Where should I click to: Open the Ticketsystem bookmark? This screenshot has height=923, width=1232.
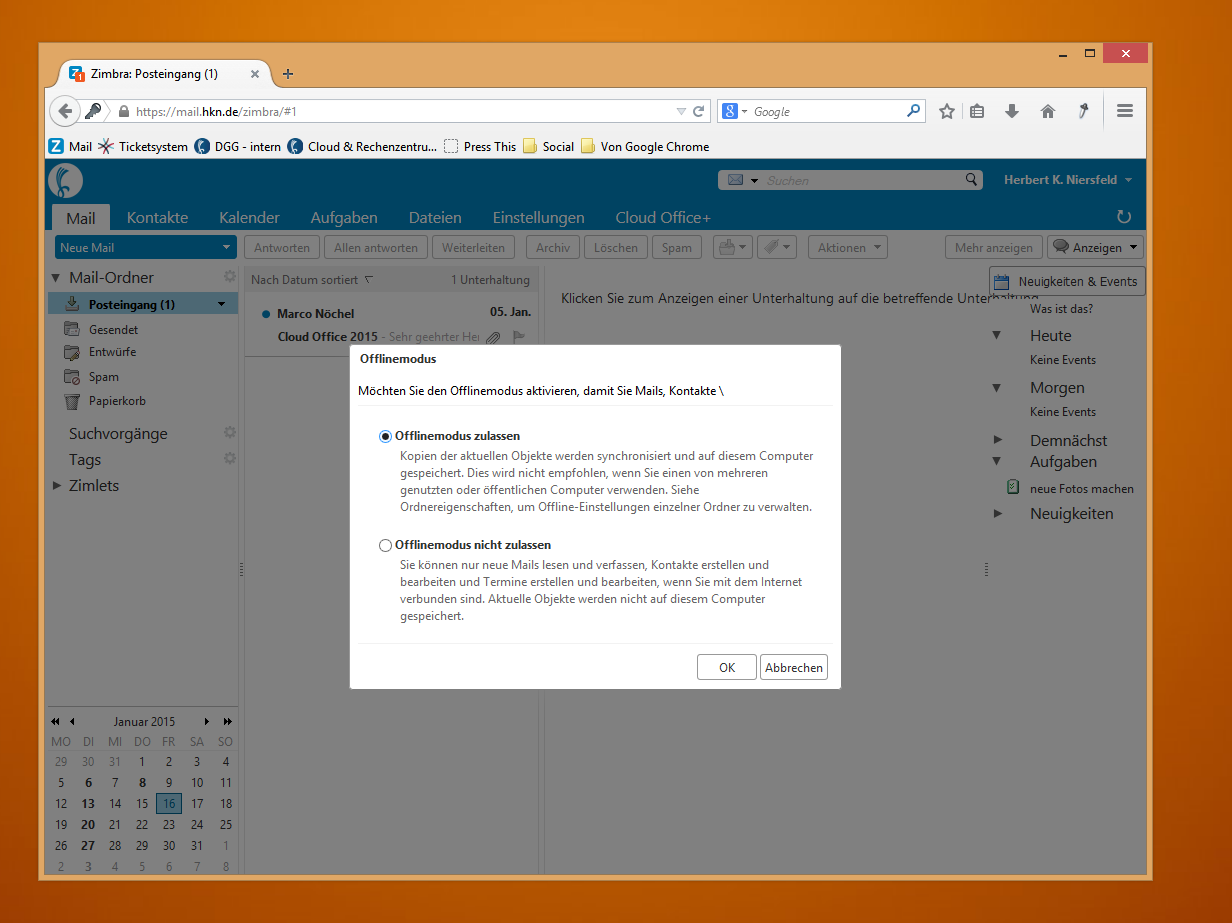tap(143, 146)
